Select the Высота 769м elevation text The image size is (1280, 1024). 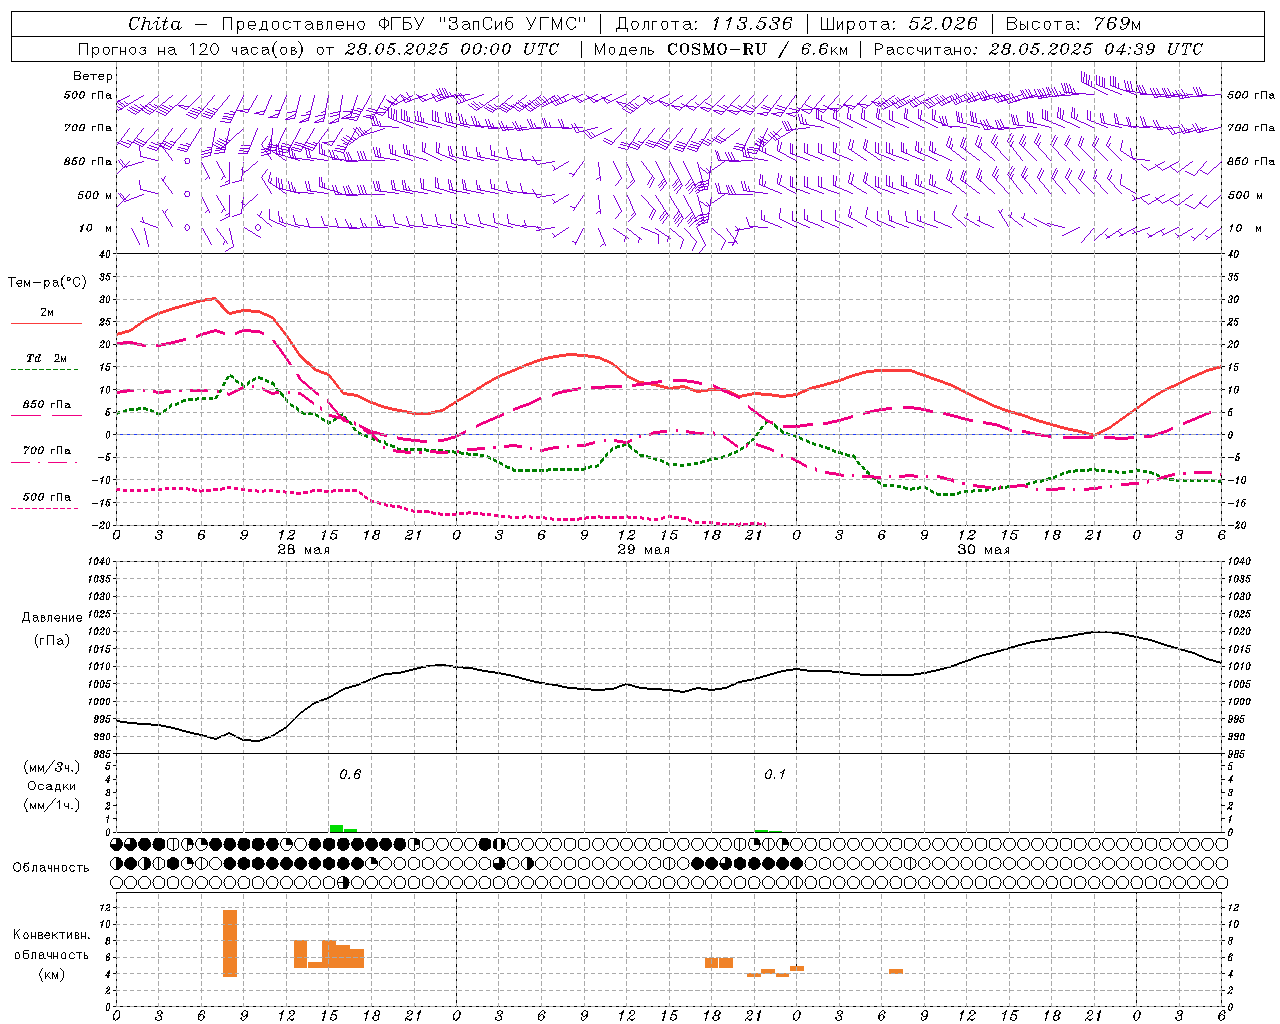[x=1073, y=24]
